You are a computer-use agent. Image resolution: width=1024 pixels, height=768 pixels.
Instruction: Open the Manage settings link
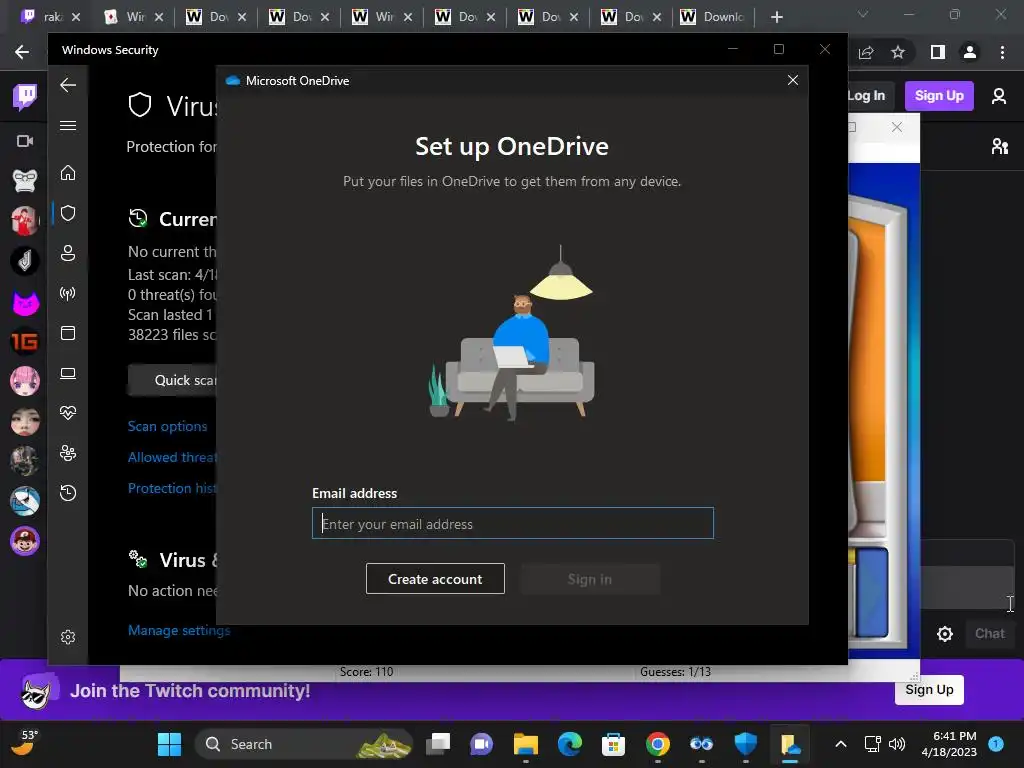(179, 630)
